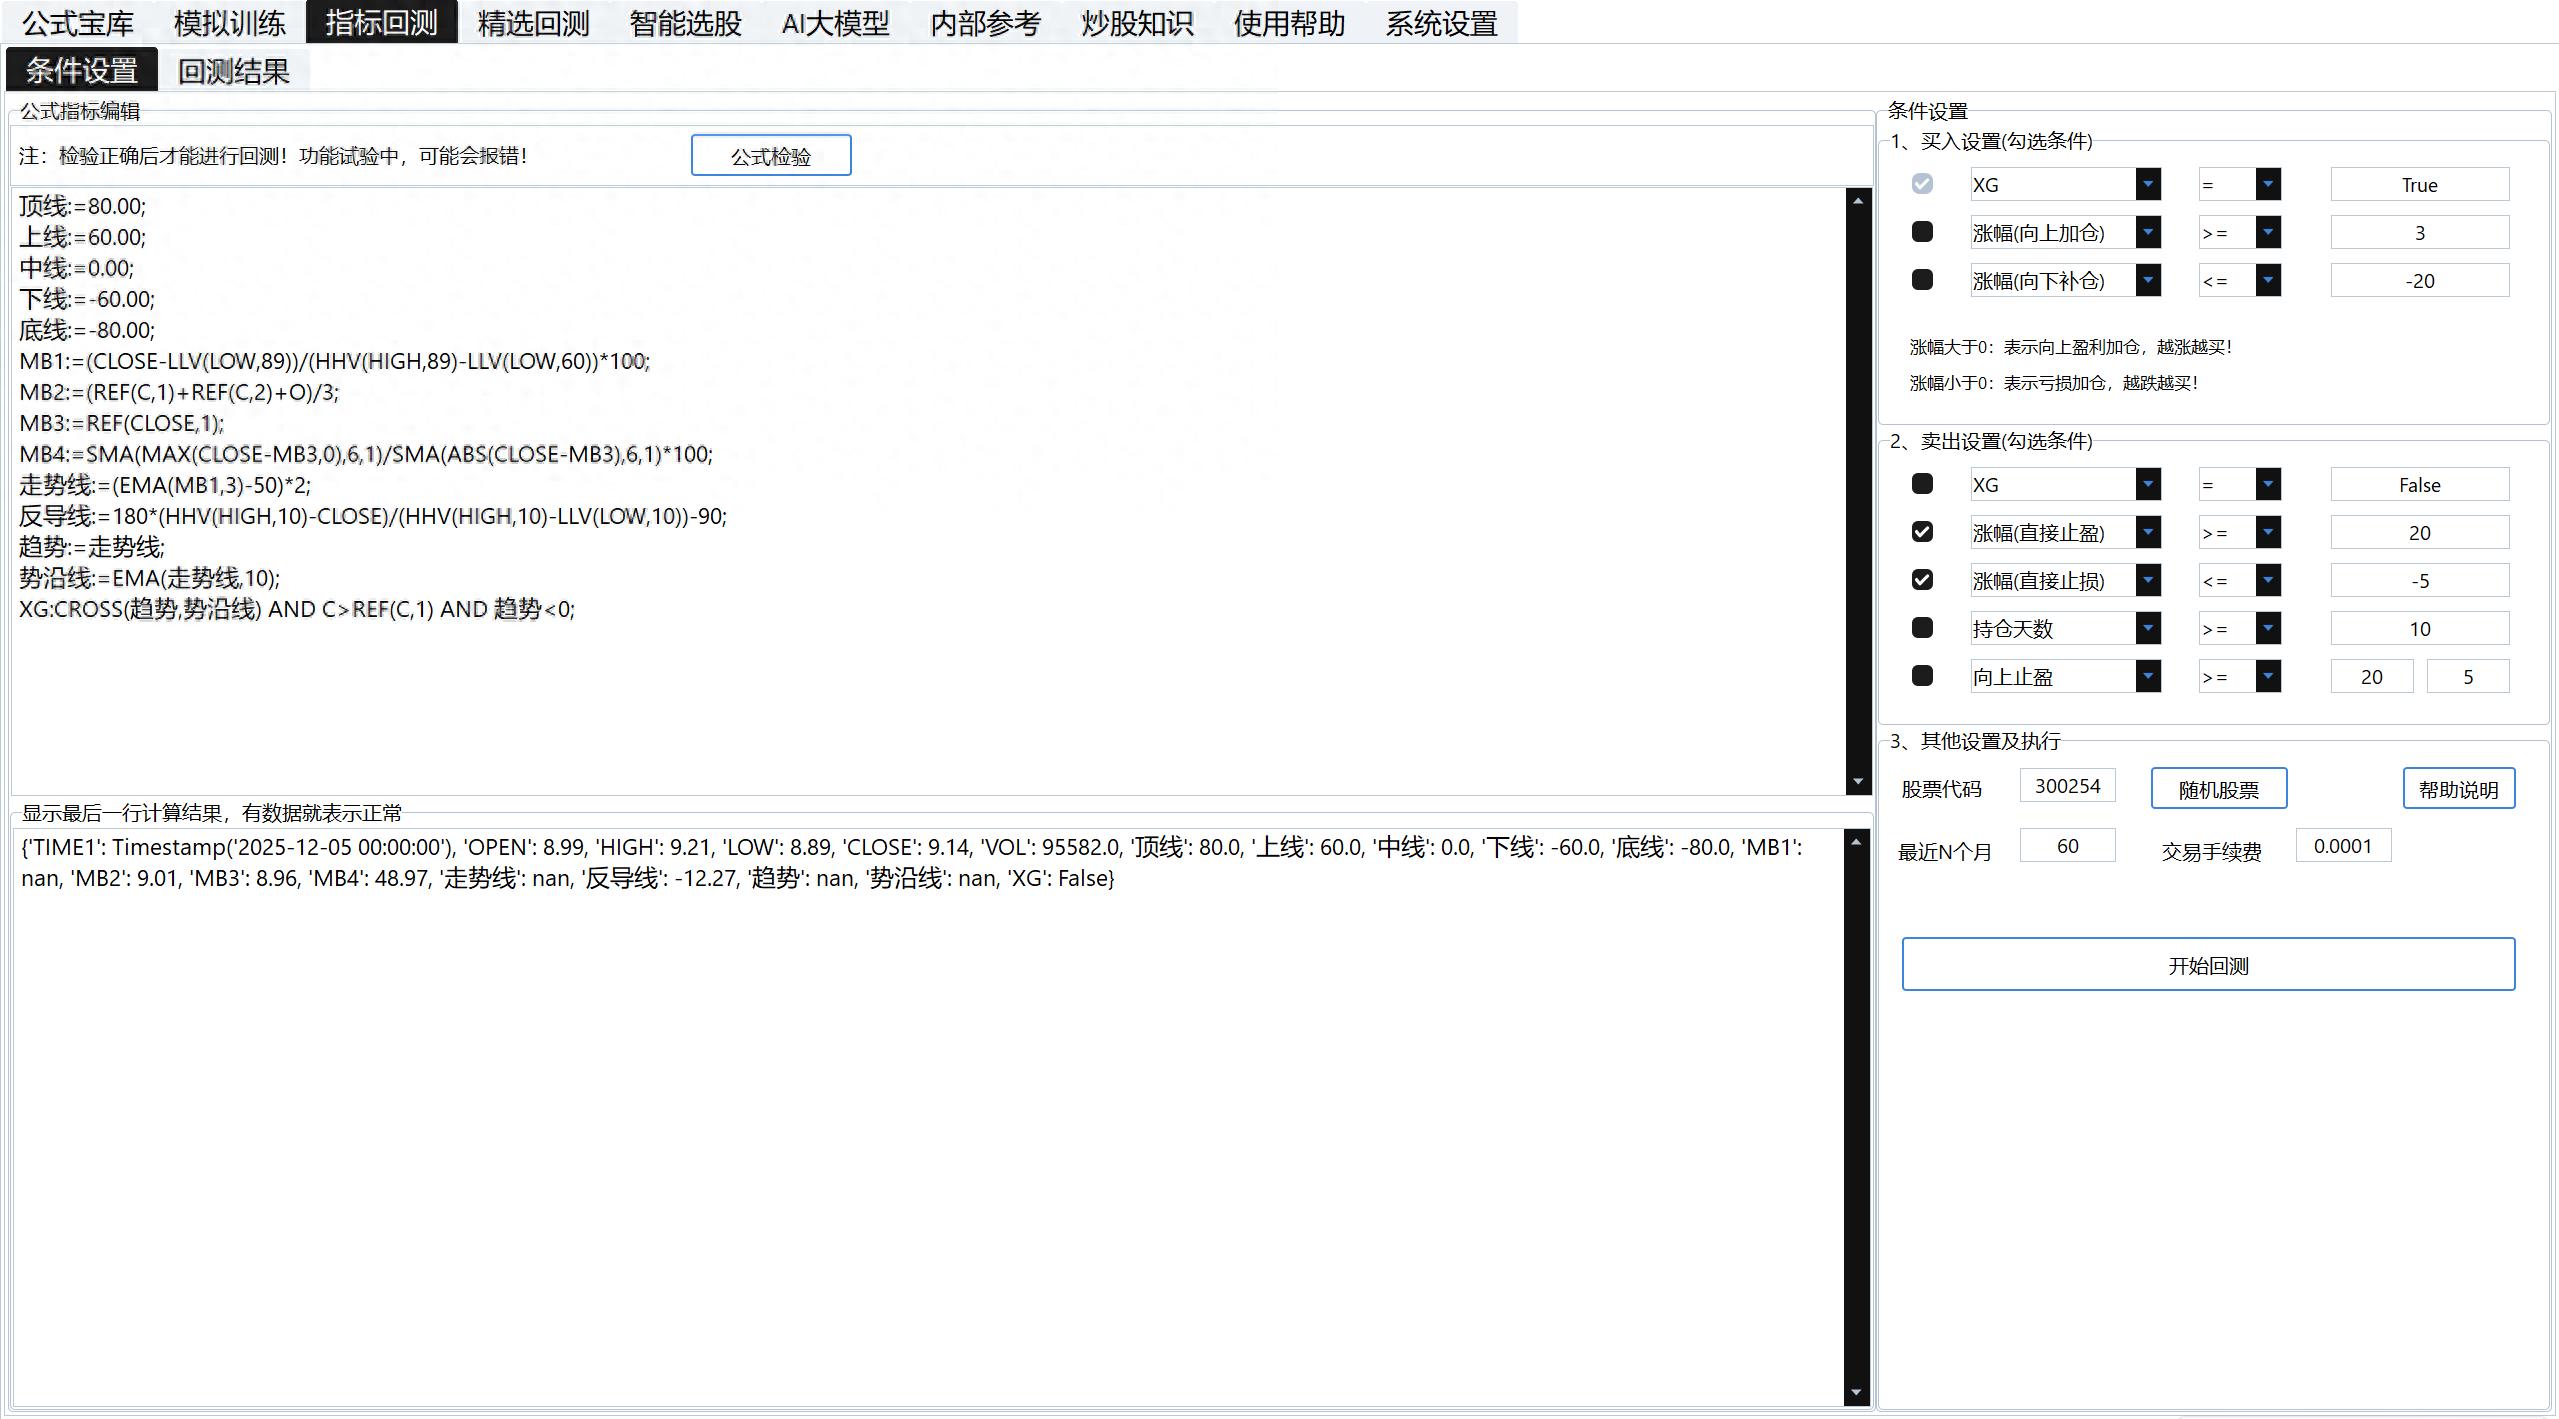Enable the sell XG condition checkbox
Image resolution: width=2559 pixels, height=1419 pixels.
[x=1922, y=484]
